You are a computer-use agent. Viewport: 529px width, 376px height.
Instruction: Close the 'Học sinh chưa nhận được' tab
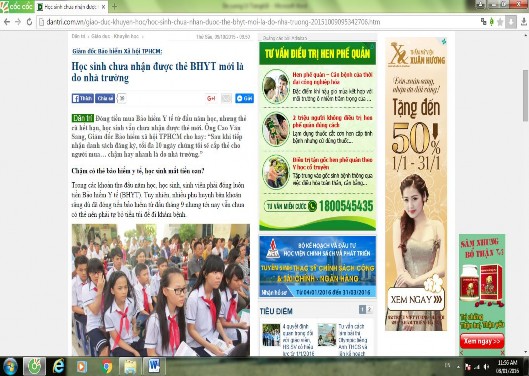coord(103,7)
